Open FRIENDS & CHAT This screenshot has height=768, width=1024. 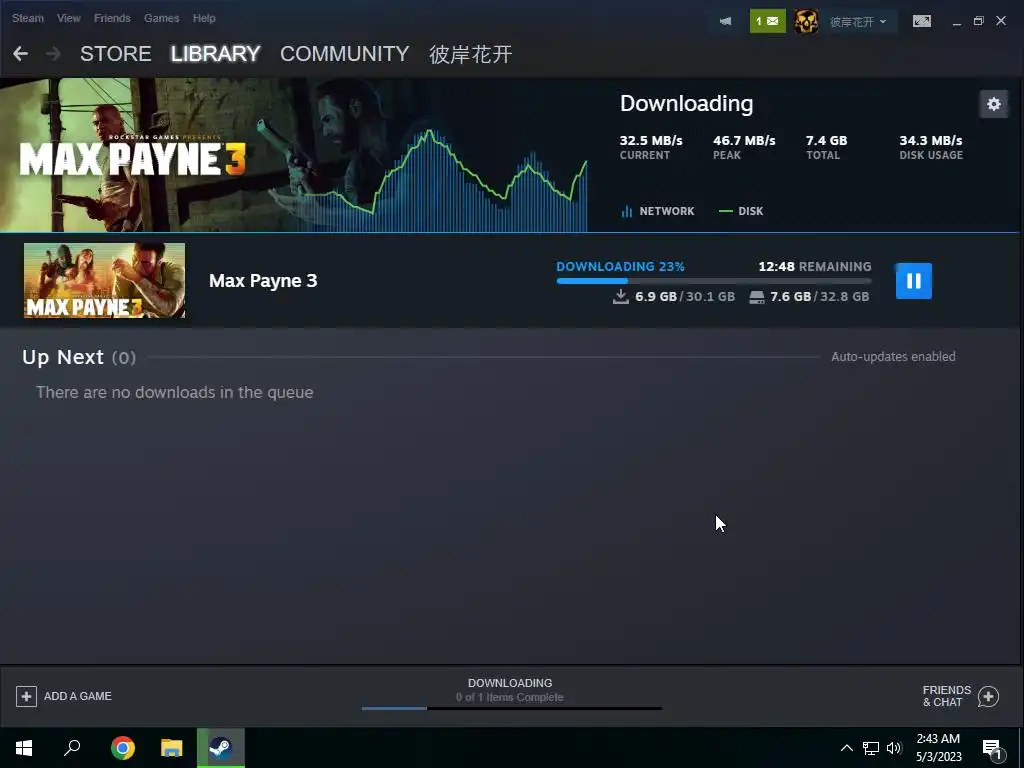coord(961,696)
